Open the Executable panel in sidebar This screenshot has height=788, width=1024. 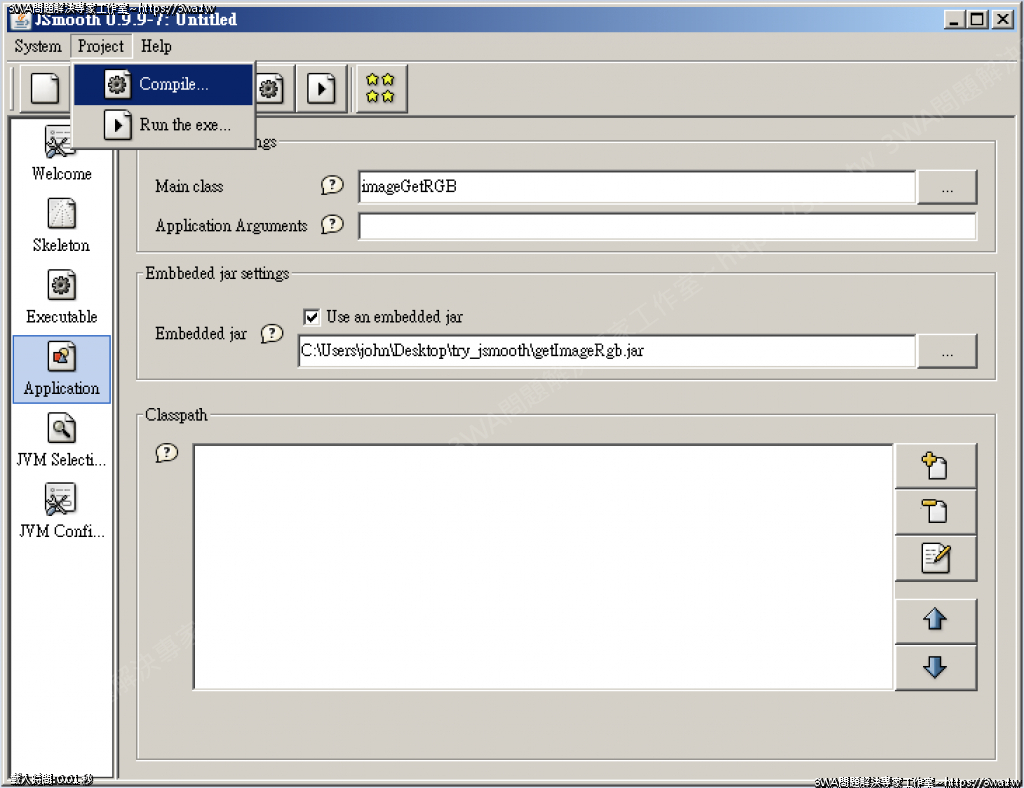pyautogui.click(x=61, y=296)
